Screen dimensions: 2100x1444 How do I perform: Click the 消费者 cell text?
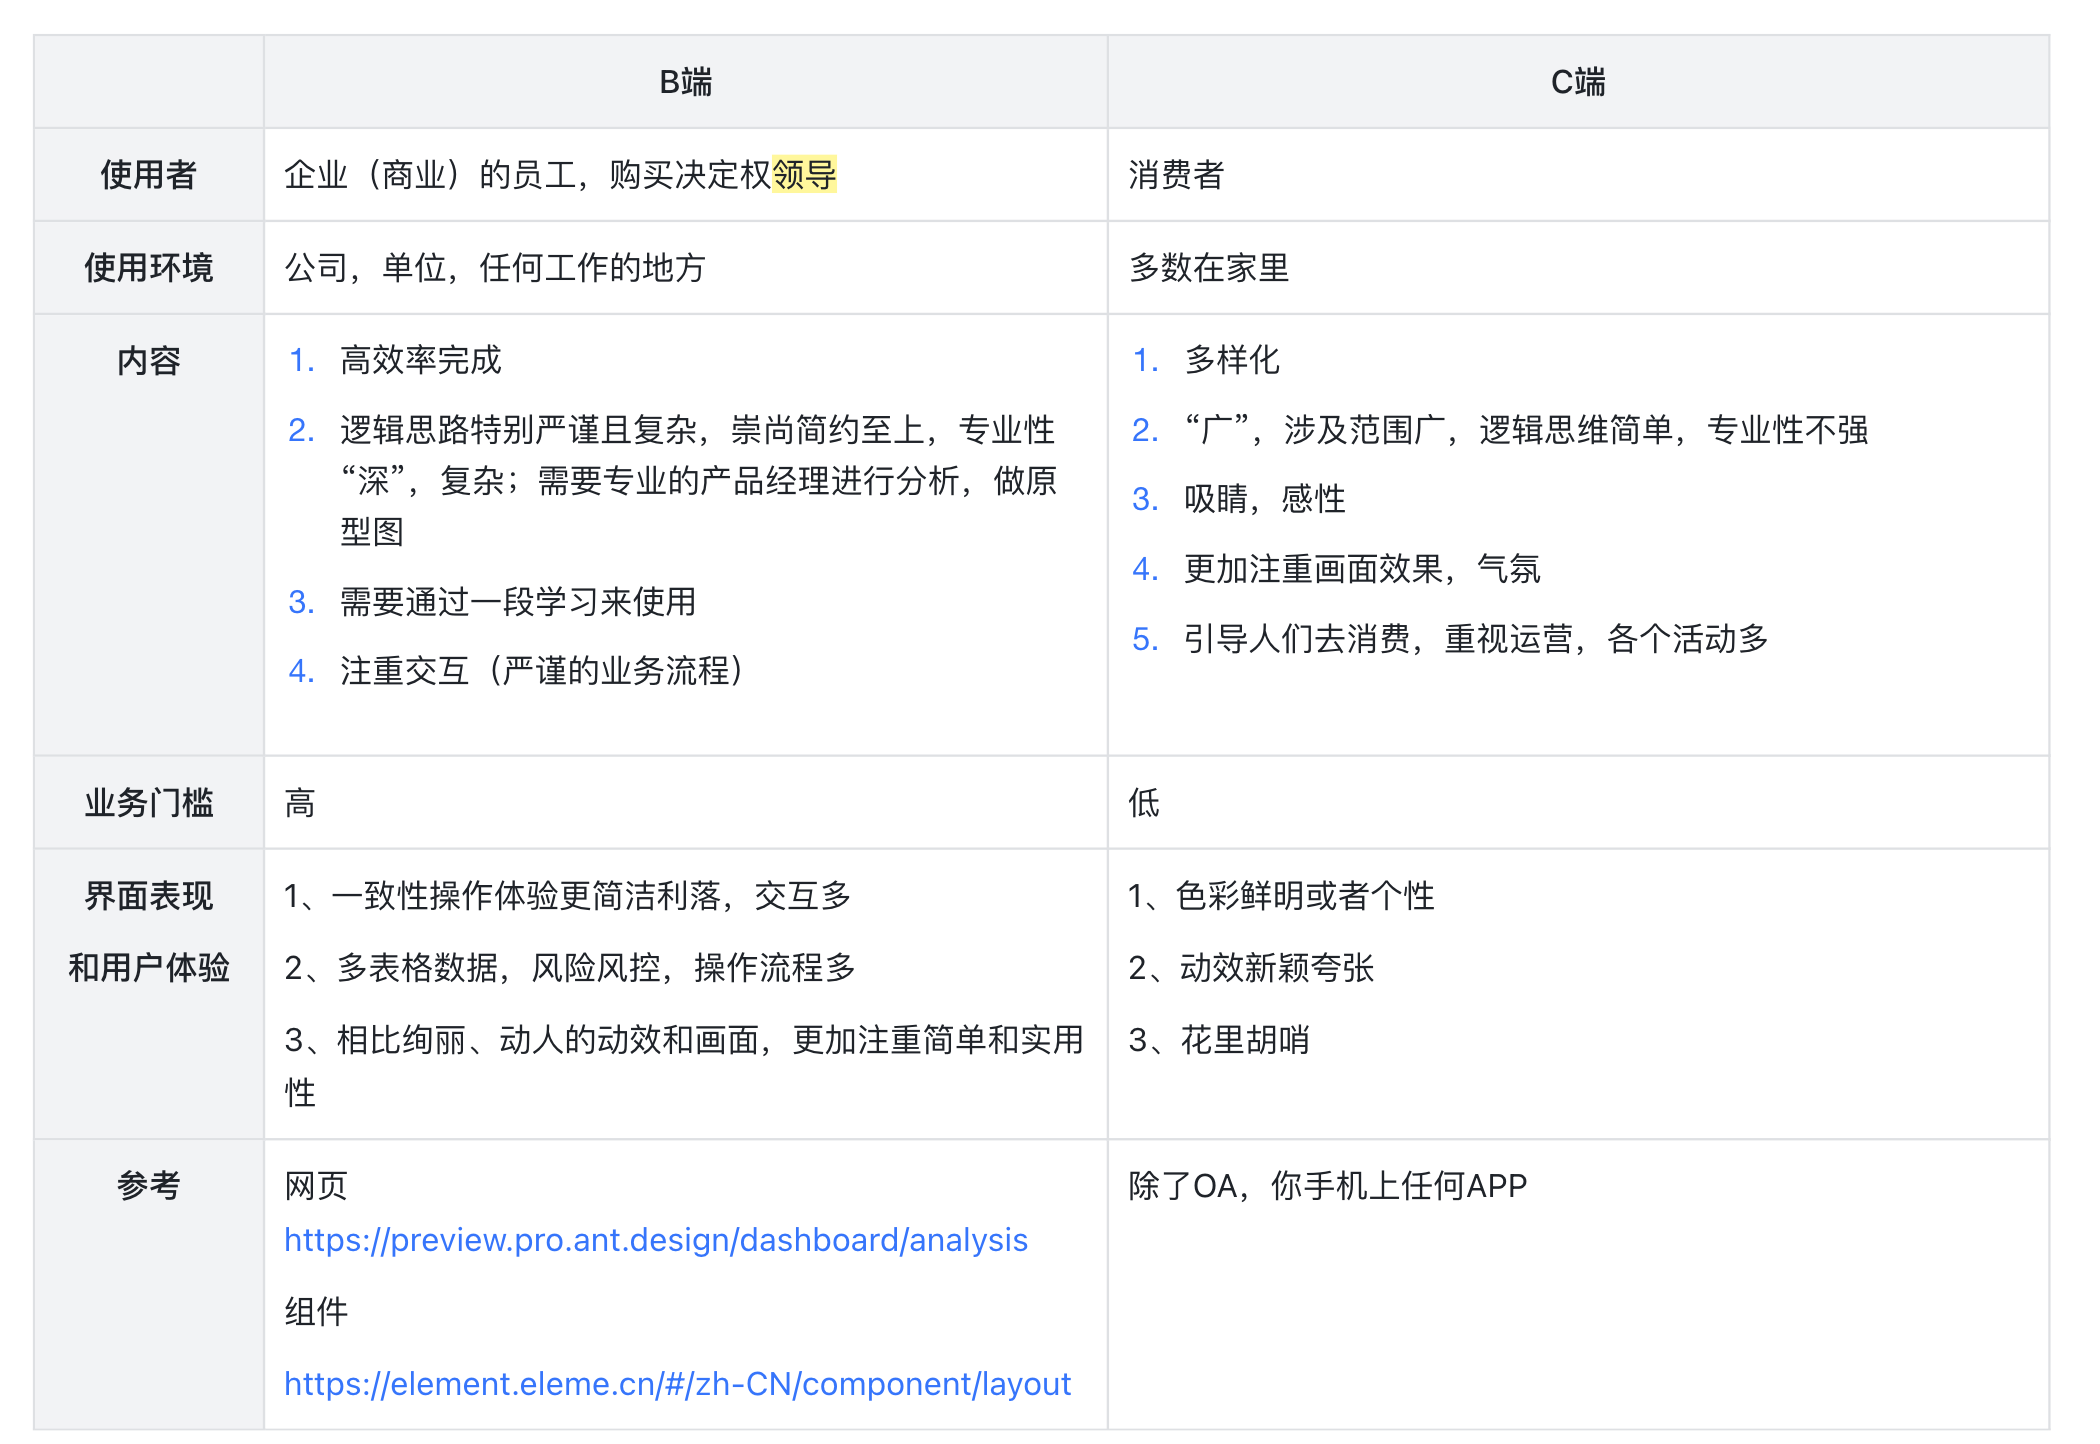(x=1176, y=175)
